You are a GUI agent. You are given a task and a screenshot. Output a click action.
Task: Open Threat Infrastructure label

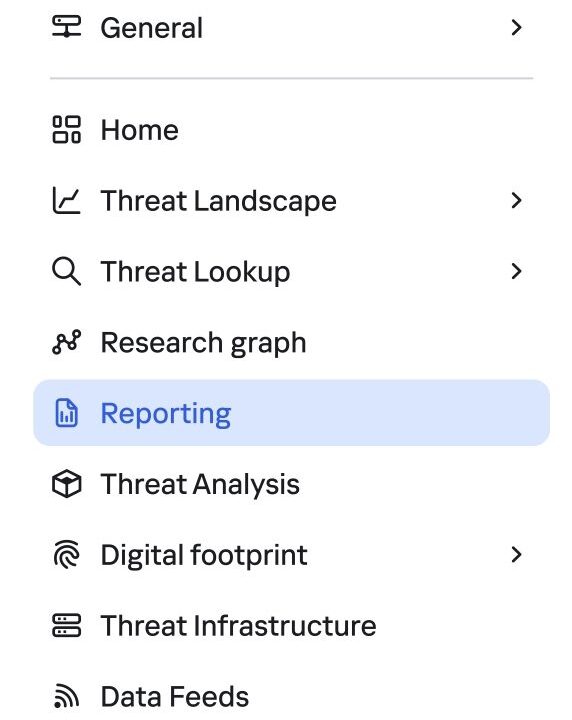pos(238,625)
